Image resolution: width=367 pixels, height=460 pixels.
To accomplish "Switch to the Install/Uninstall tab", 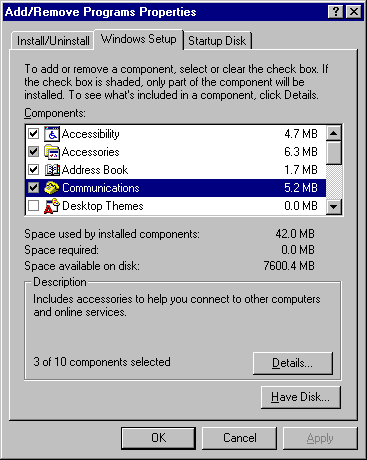I will pos(53,41).
